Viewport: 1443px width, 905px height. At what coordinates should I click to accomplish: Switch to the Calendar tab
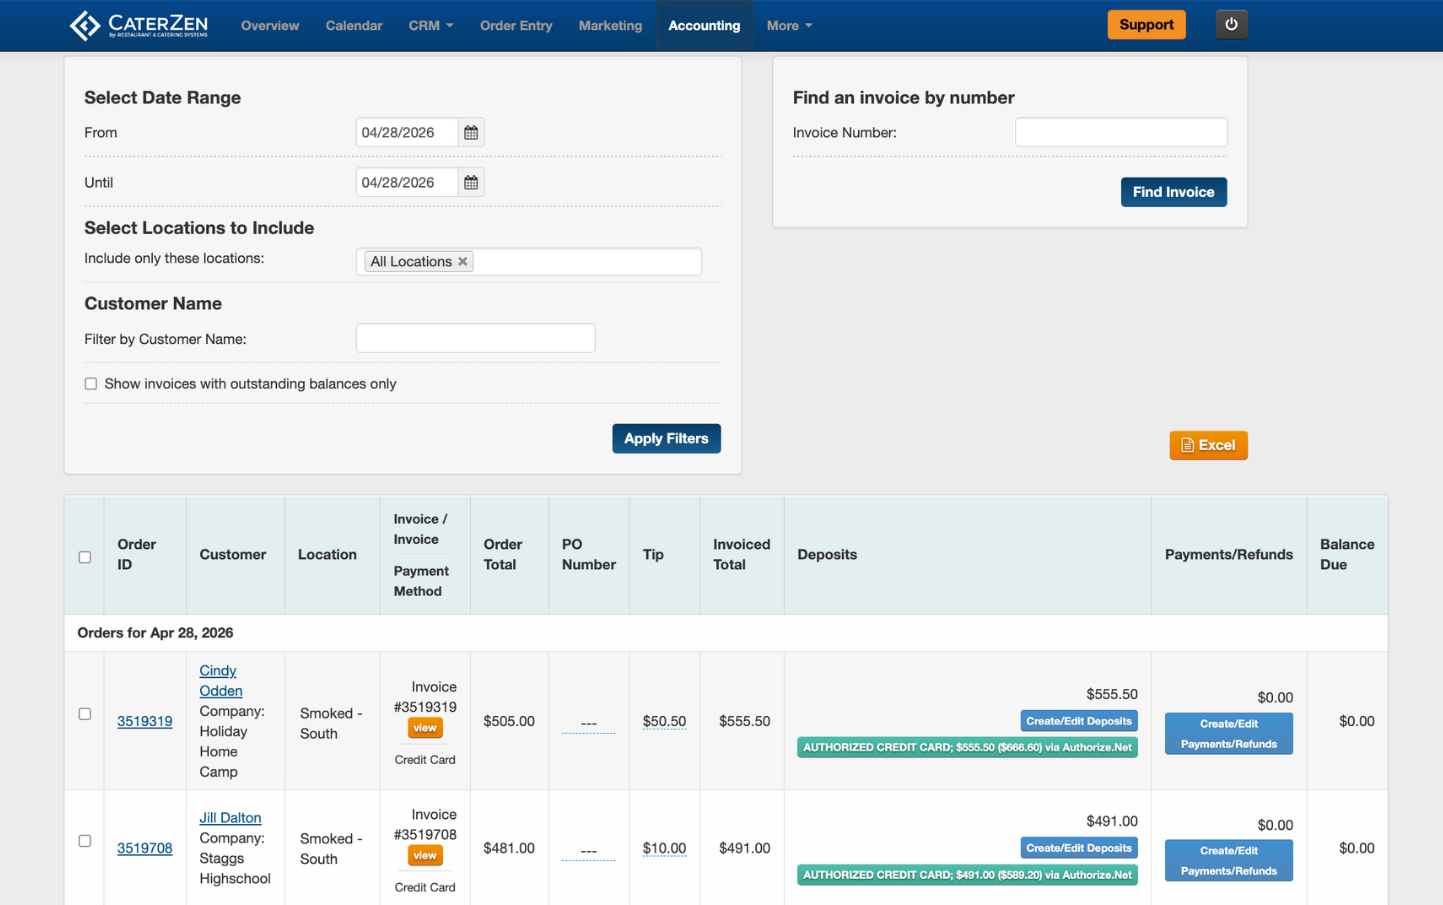pyautogui.click(x=354, y=26)
